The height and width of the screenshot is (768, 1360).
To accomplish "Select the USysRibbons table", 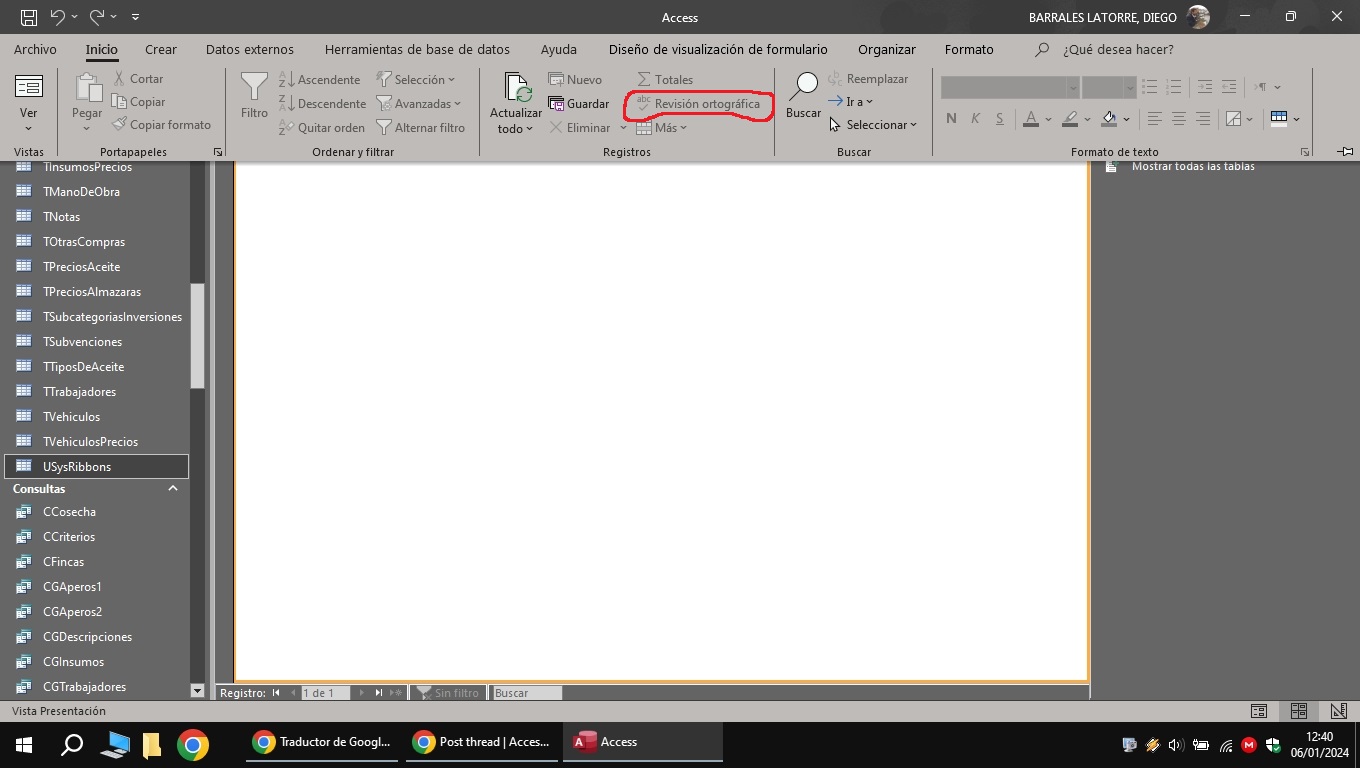I will click(x=96, y=466).
